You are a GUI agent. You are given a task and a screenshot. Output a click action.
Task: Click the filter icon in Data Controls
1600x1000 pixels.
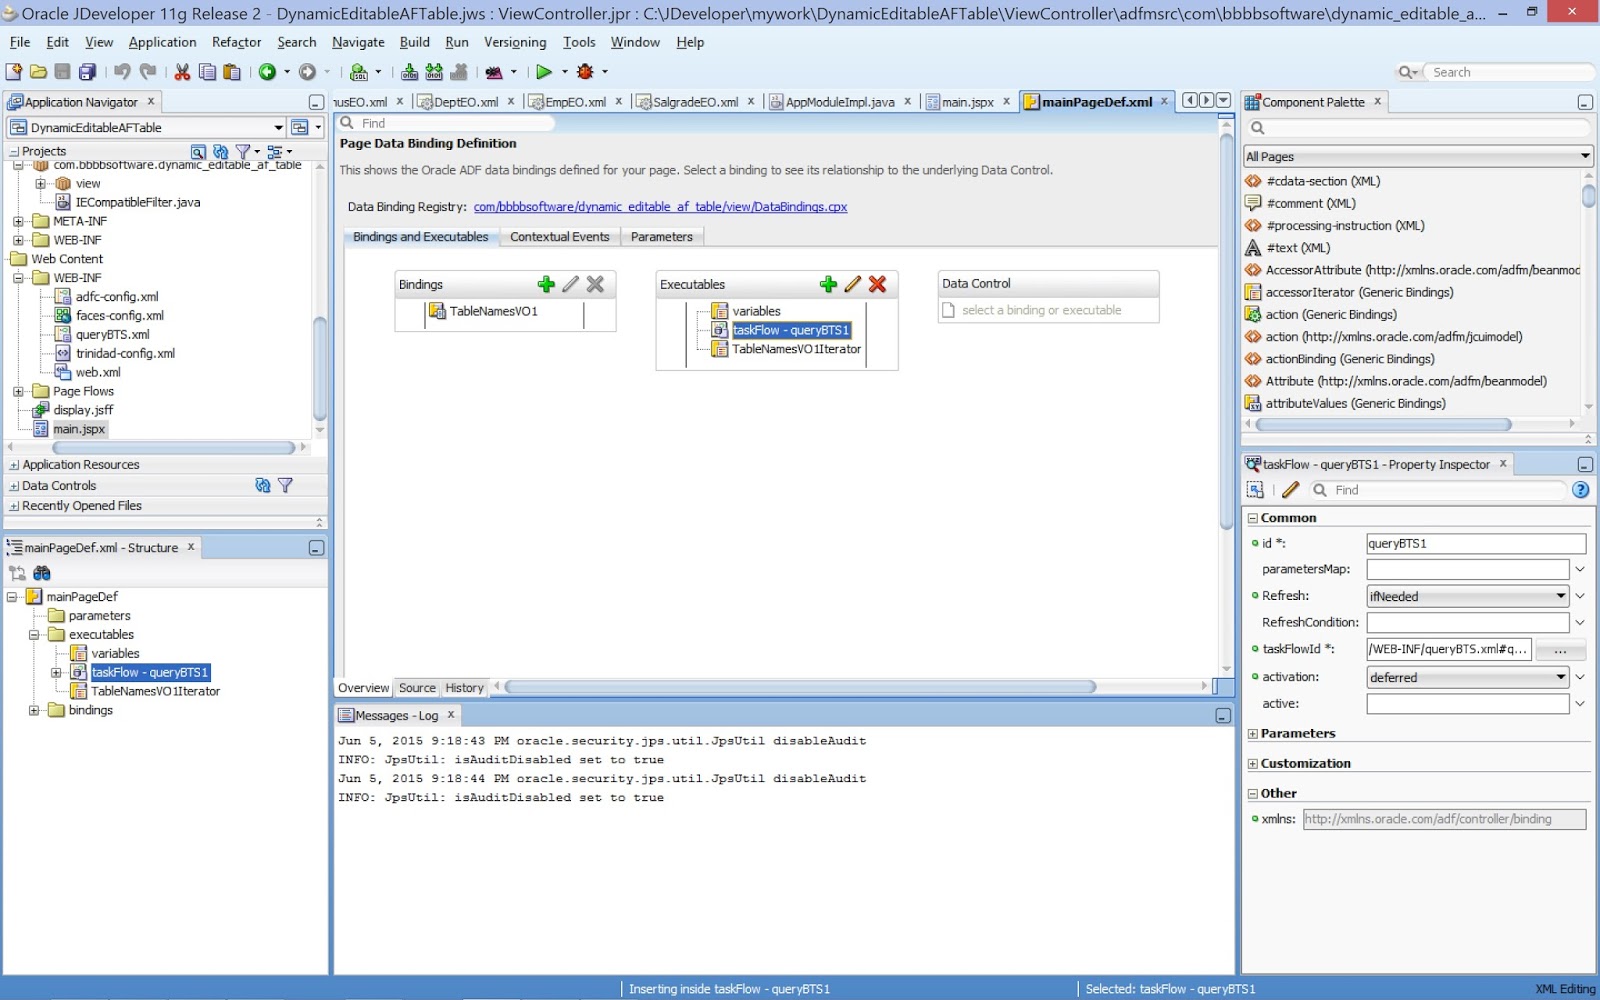(285, 485)
